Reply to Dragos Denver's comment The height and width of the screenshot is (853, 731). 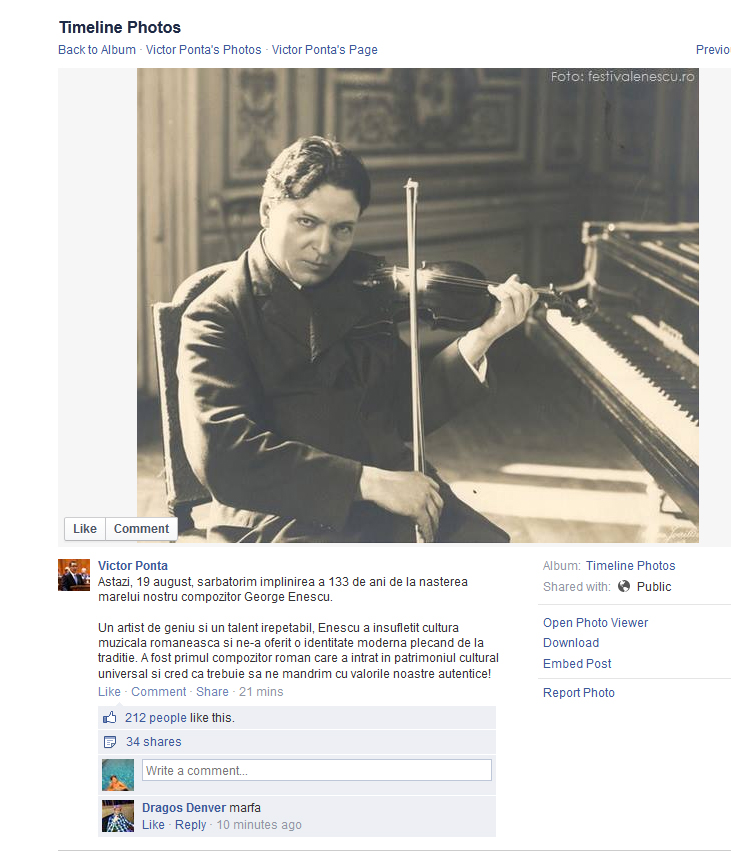pos(190,825)
